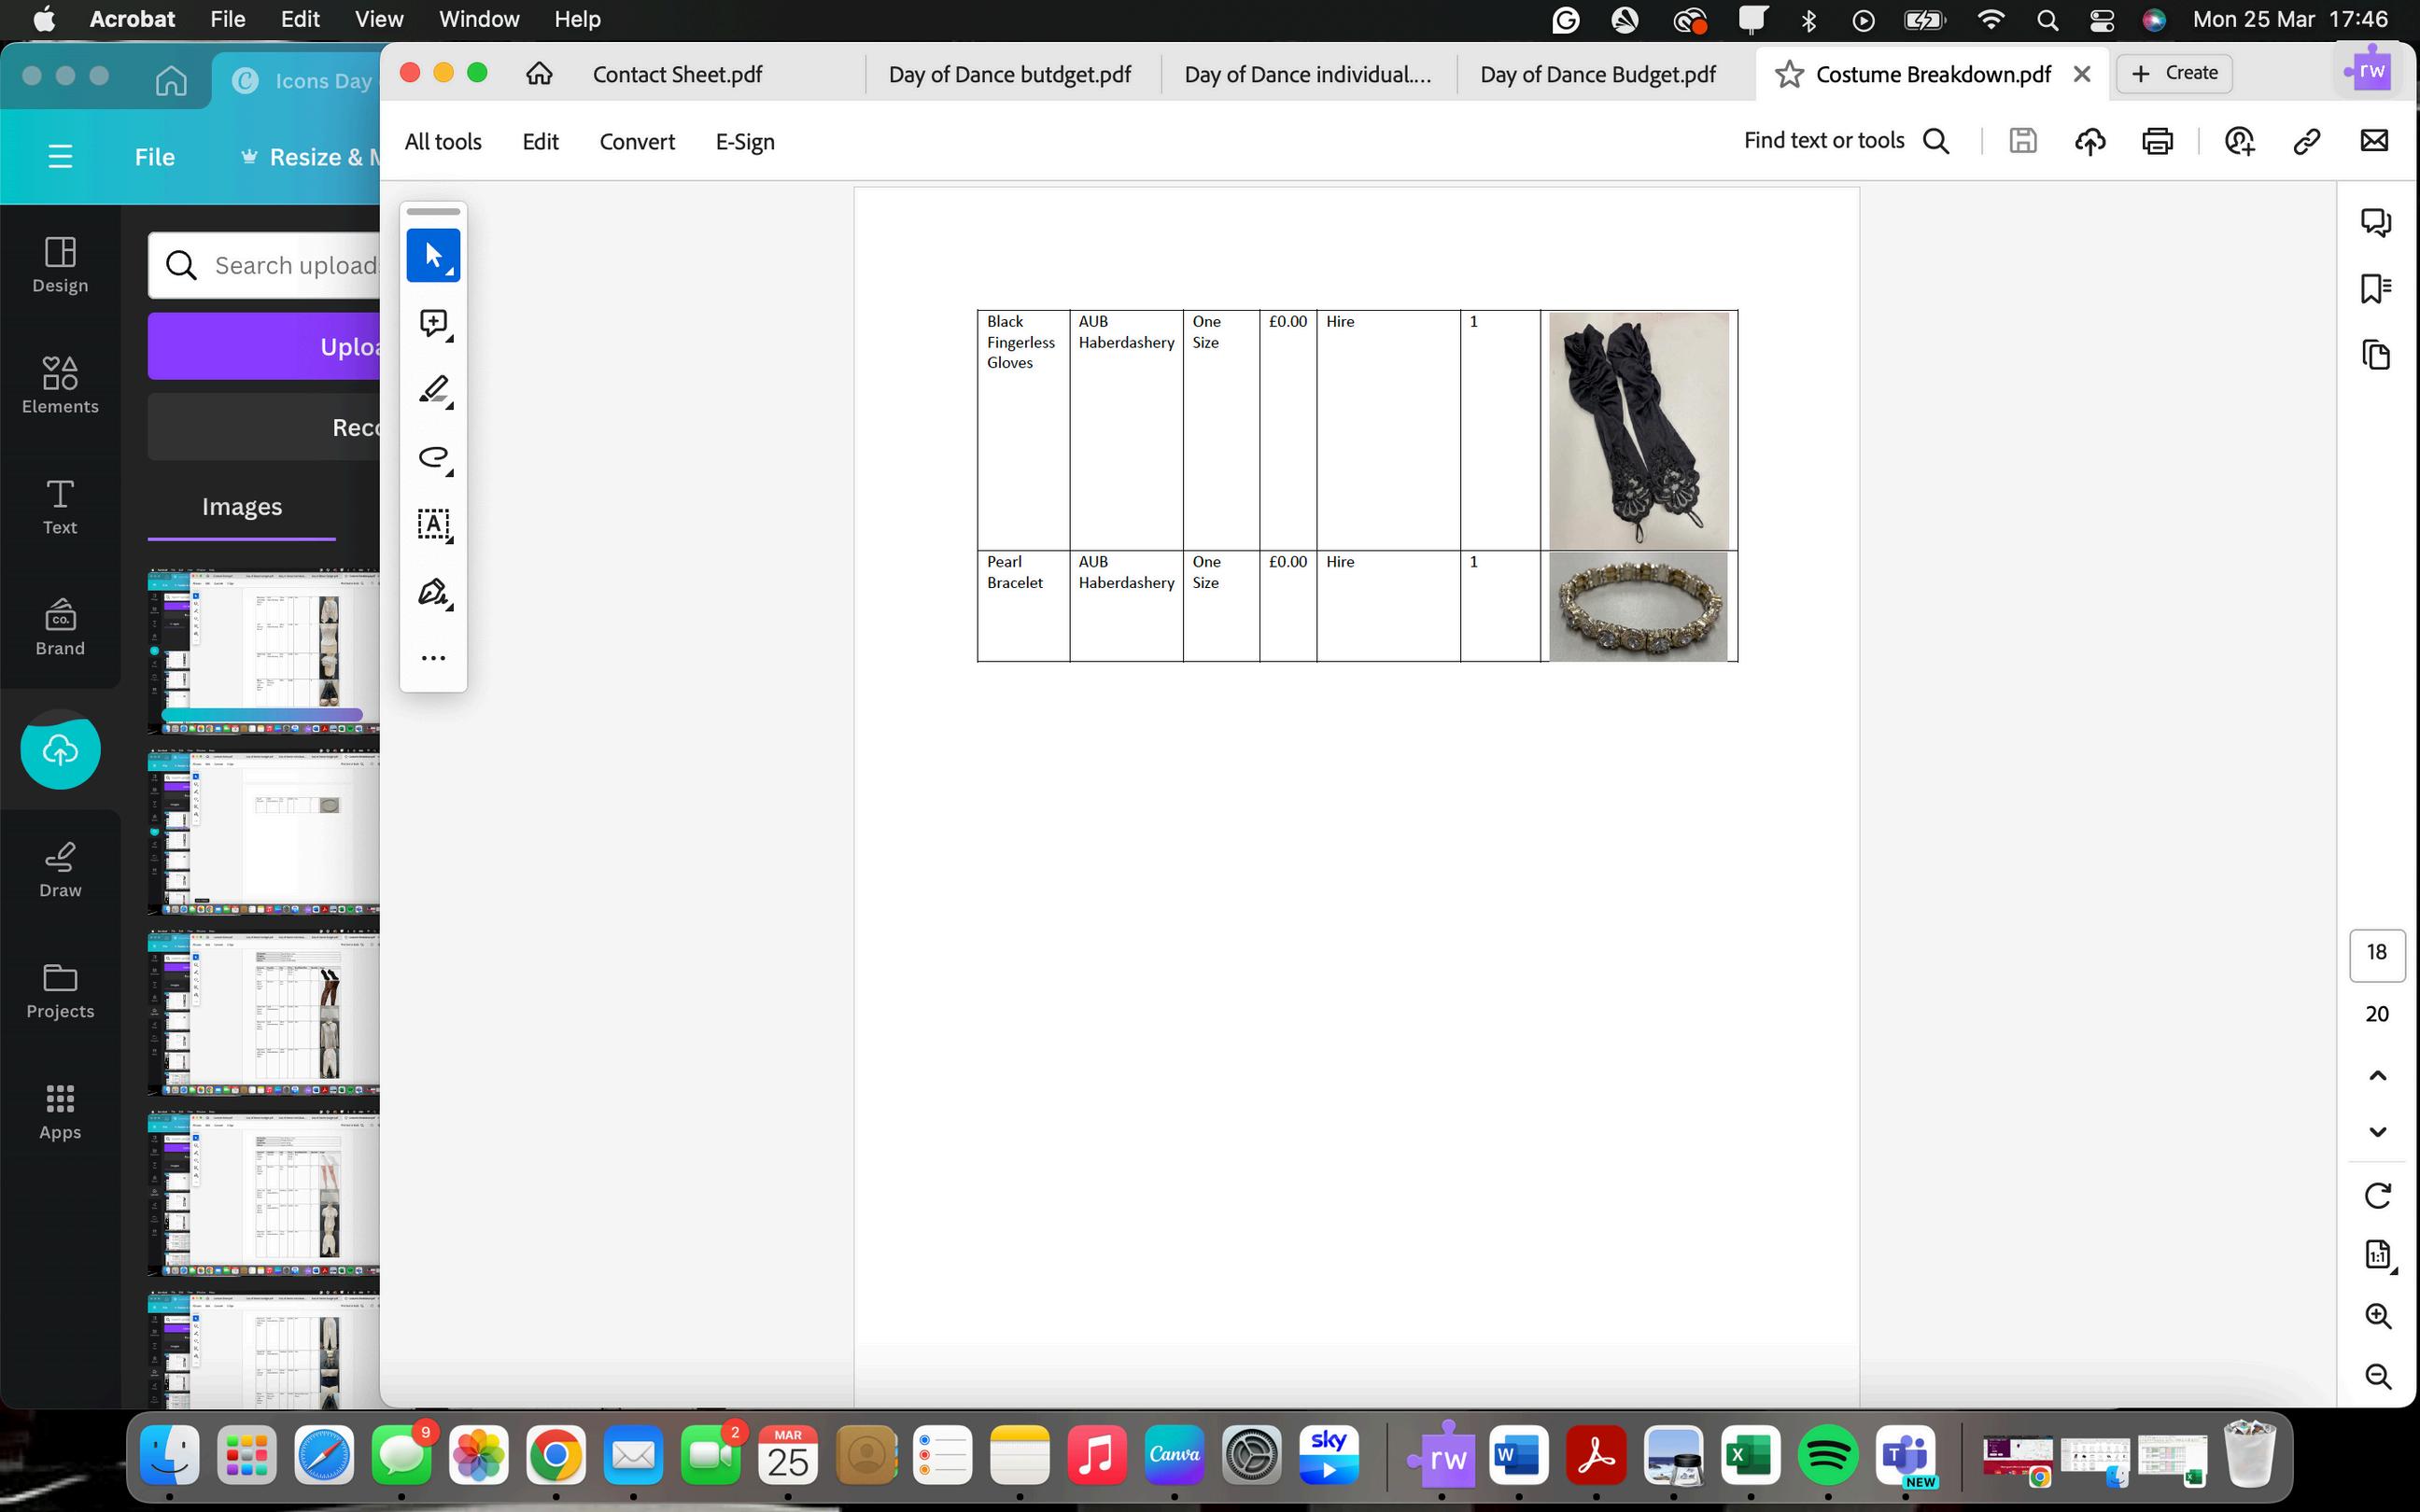
Task: Click the Create button
Action: click(x=2174, y=73)
